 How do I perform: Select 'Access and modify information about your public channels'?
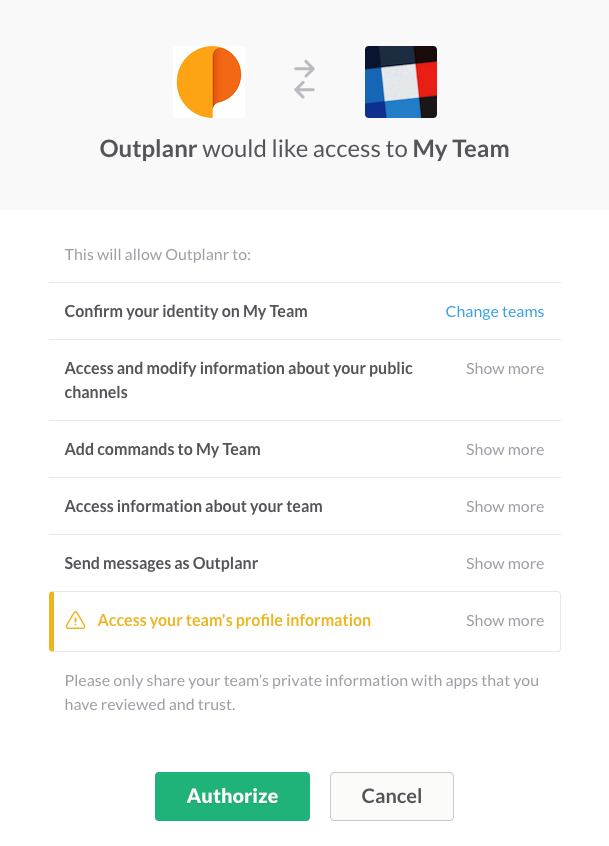[238, 380]
